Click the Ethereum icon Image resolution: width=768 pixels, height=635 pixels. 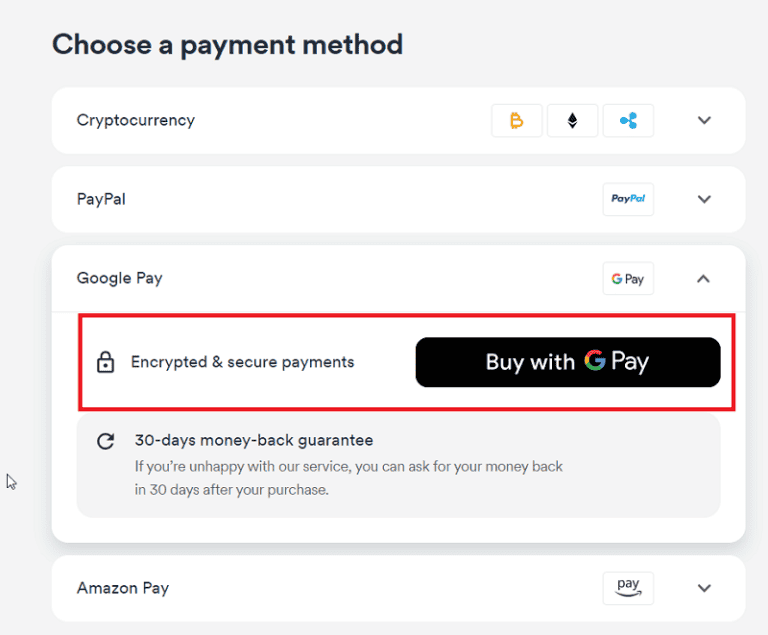tap(572, 121)
